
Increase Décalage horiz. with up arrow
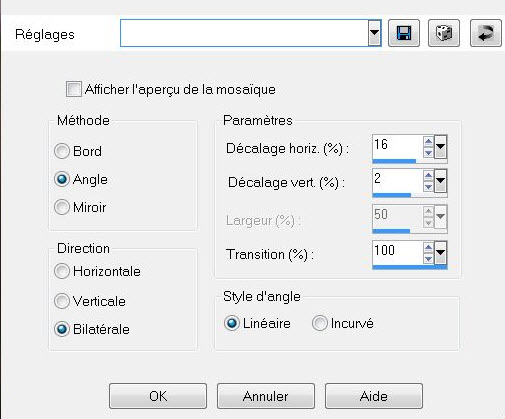[428, 141]
